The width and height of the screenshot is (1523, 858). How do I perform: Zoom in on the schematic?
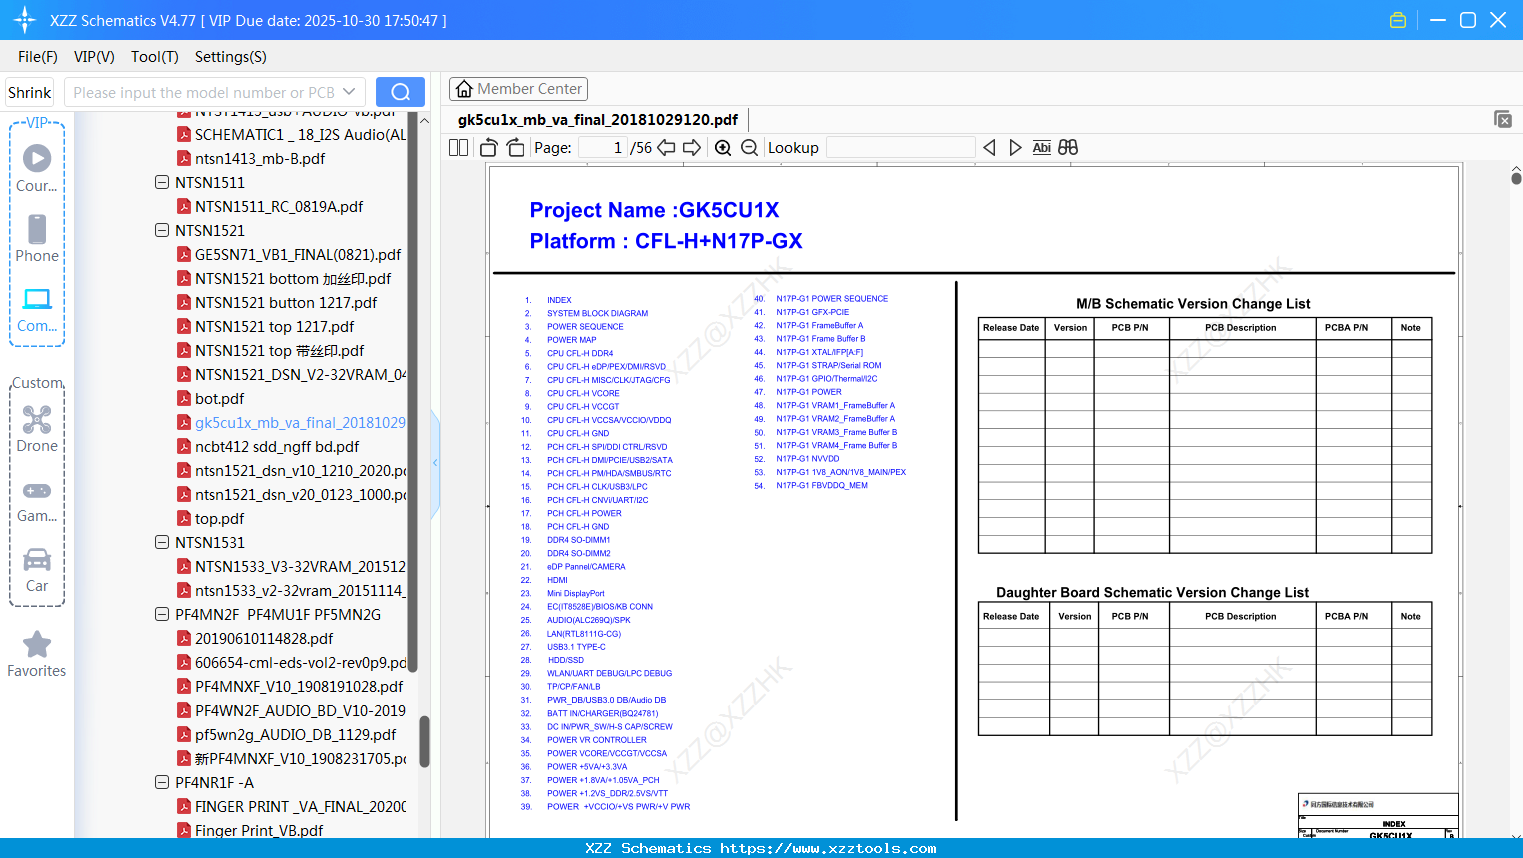pyautogui.click(x=723, y=148)
